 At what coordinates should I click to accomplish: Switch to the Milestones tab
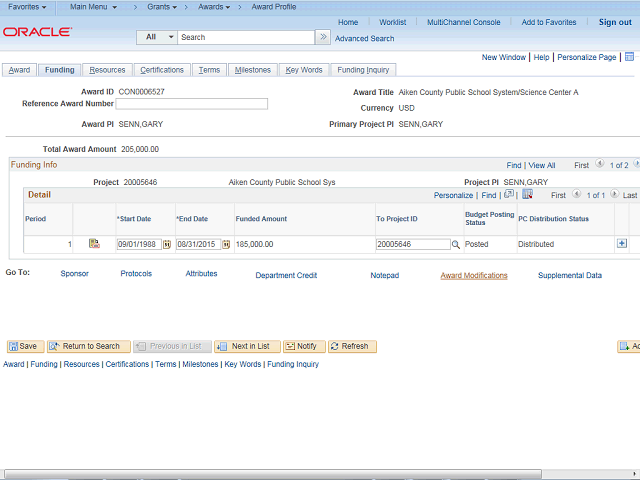(x=253, y=70)
